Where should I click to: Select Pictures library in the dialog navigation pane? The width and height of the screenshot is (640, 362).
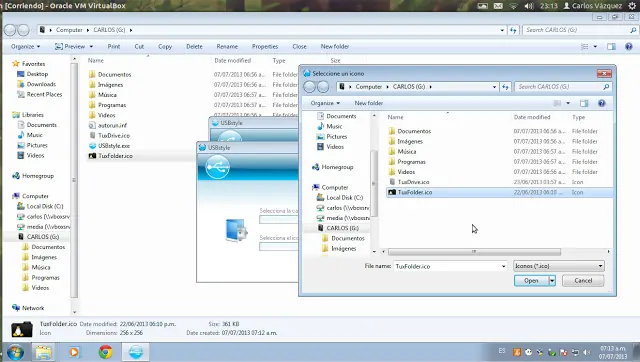pyautogui.click(x=336, y=136)
